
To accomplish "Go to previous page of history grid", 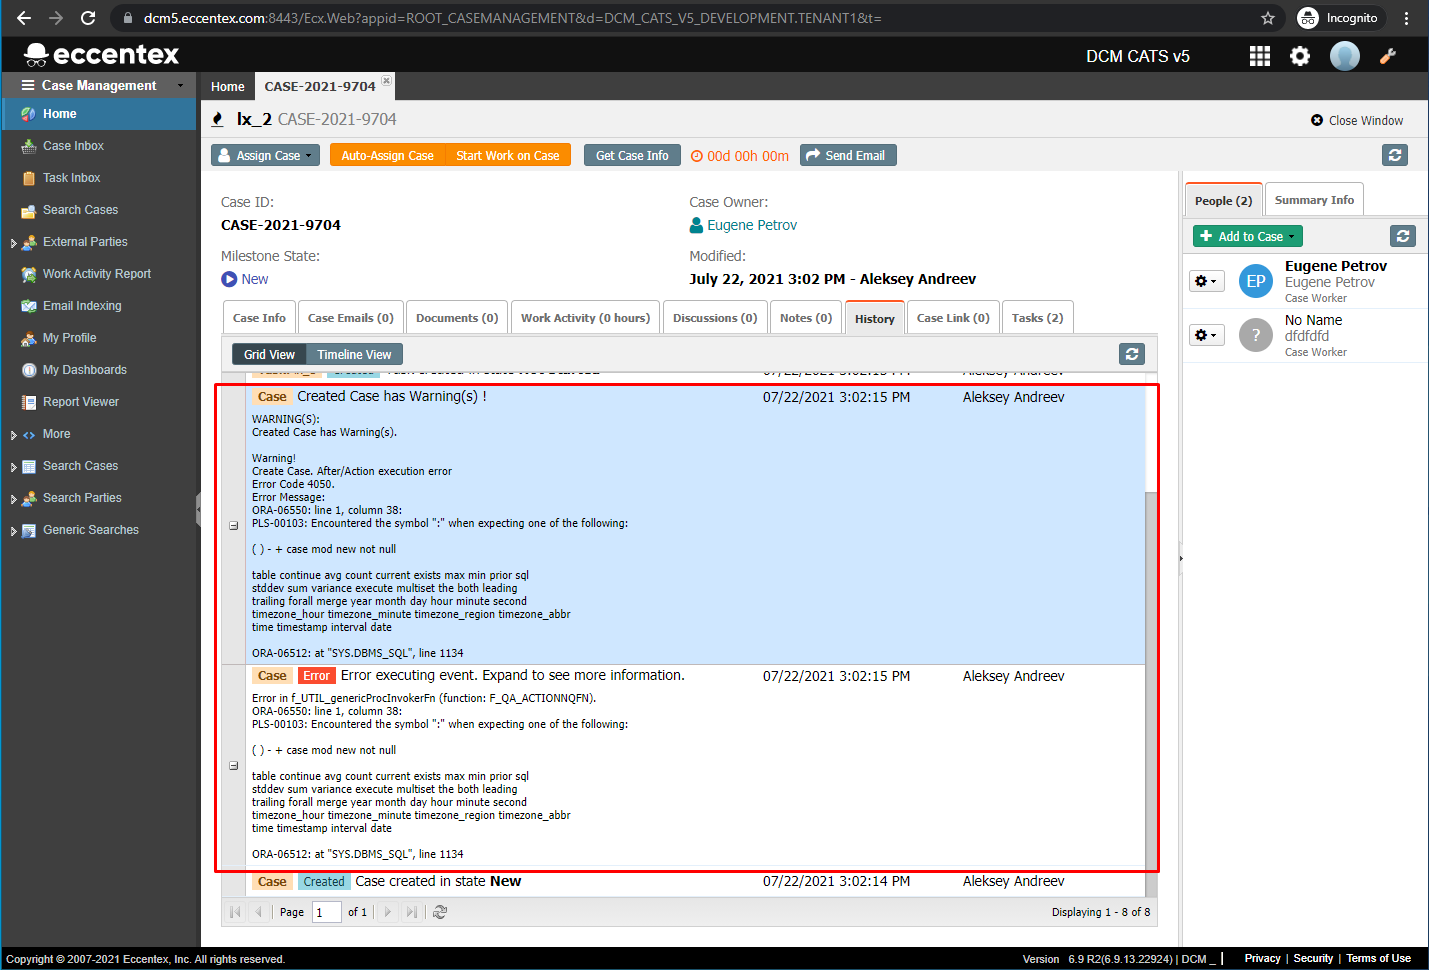I will (x=258, y=912).
